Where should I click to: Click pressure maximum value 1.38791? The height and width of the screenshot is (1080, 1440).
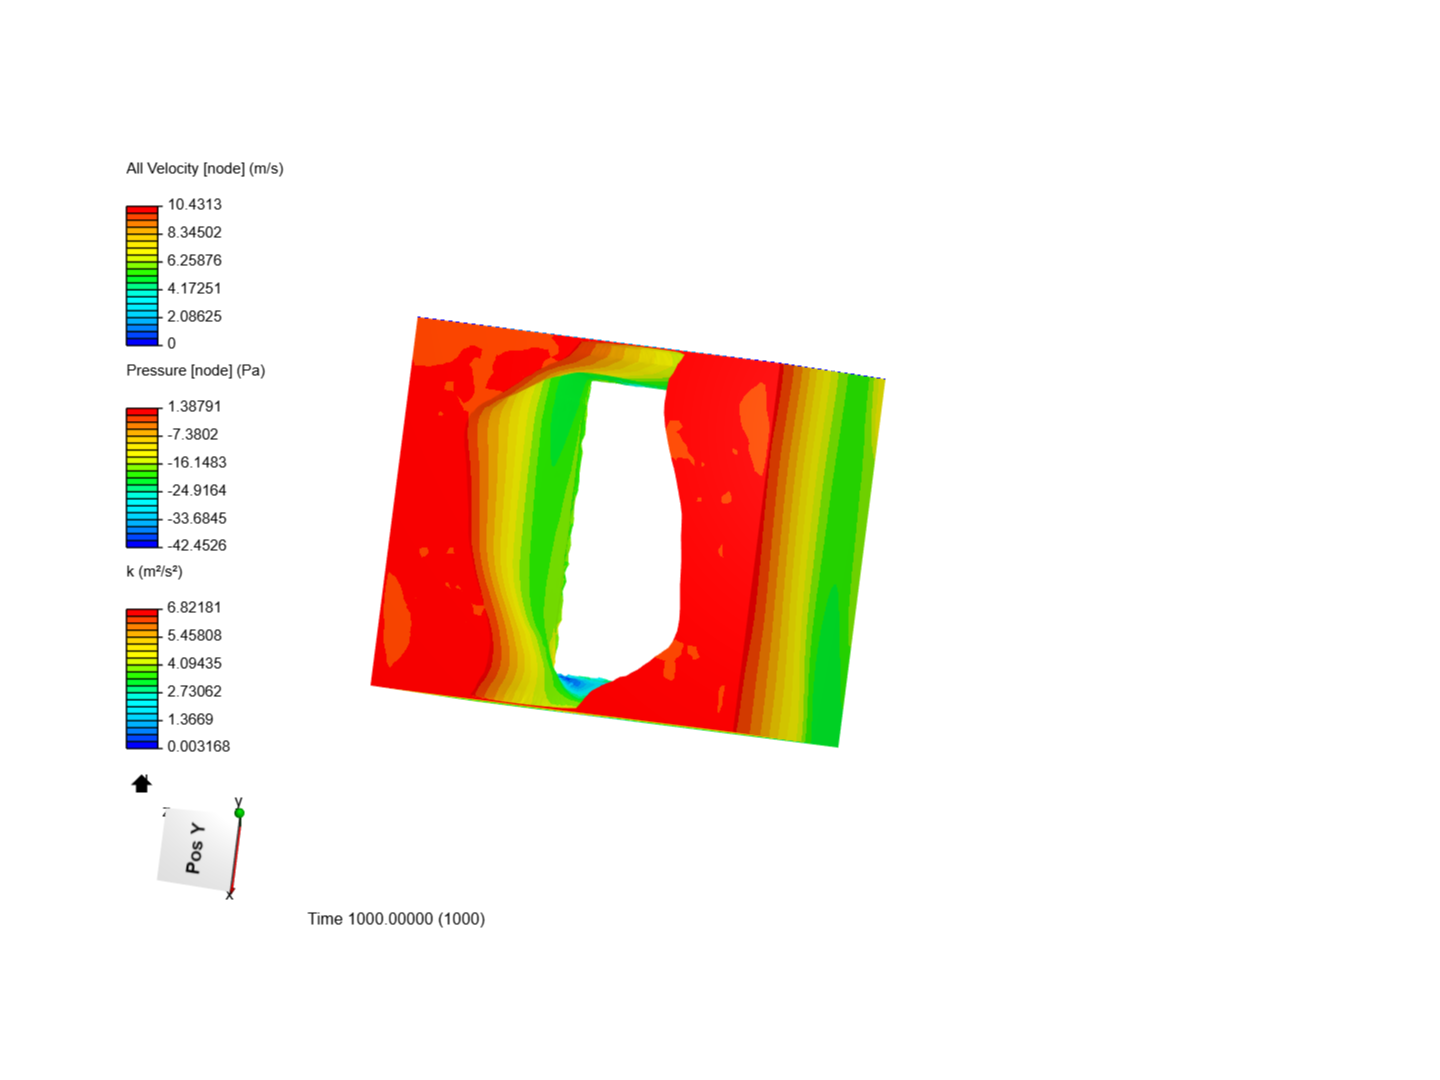pyautogui.click(x=194, y=406)
